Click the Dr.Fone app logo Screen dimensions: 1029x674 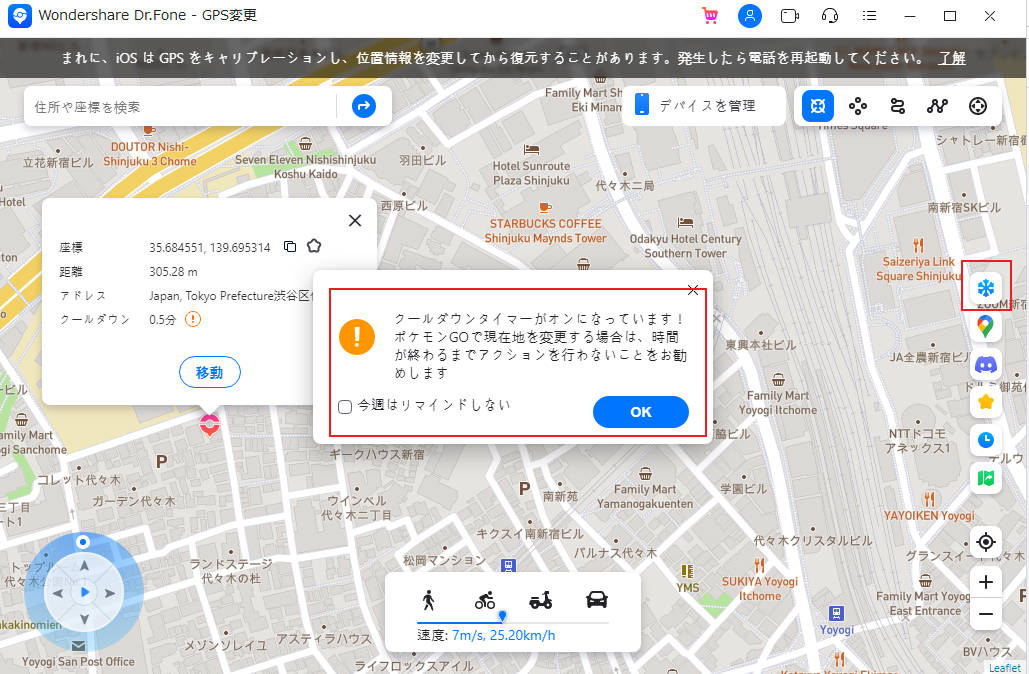(x=20, y=16)
